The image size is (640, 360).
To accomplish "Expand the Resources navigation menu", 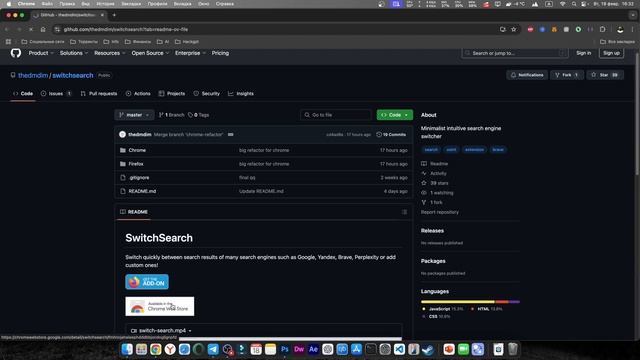I will point(109,53).
